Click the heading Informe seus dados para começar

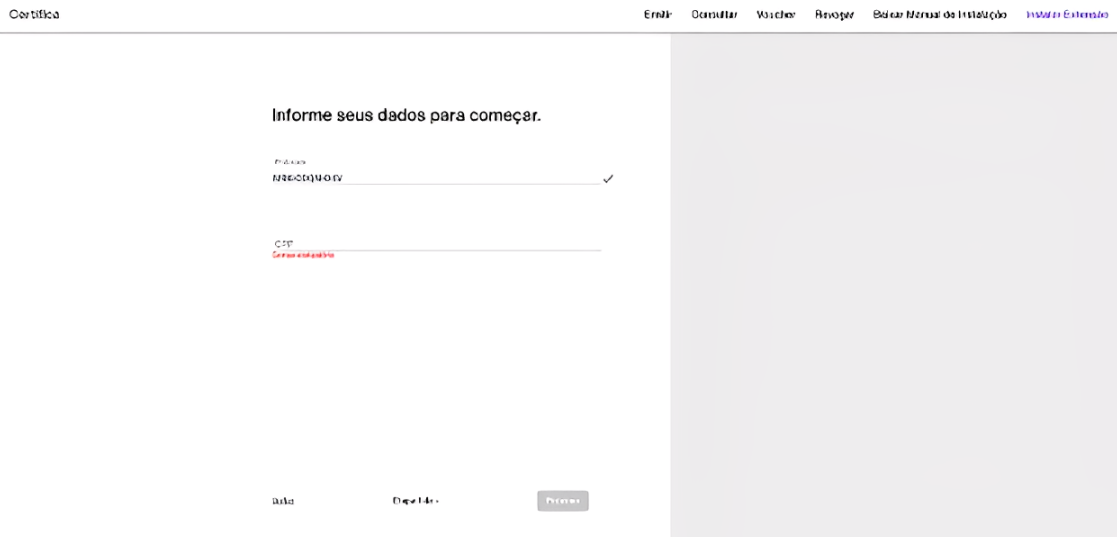click(x=406, y=115)
